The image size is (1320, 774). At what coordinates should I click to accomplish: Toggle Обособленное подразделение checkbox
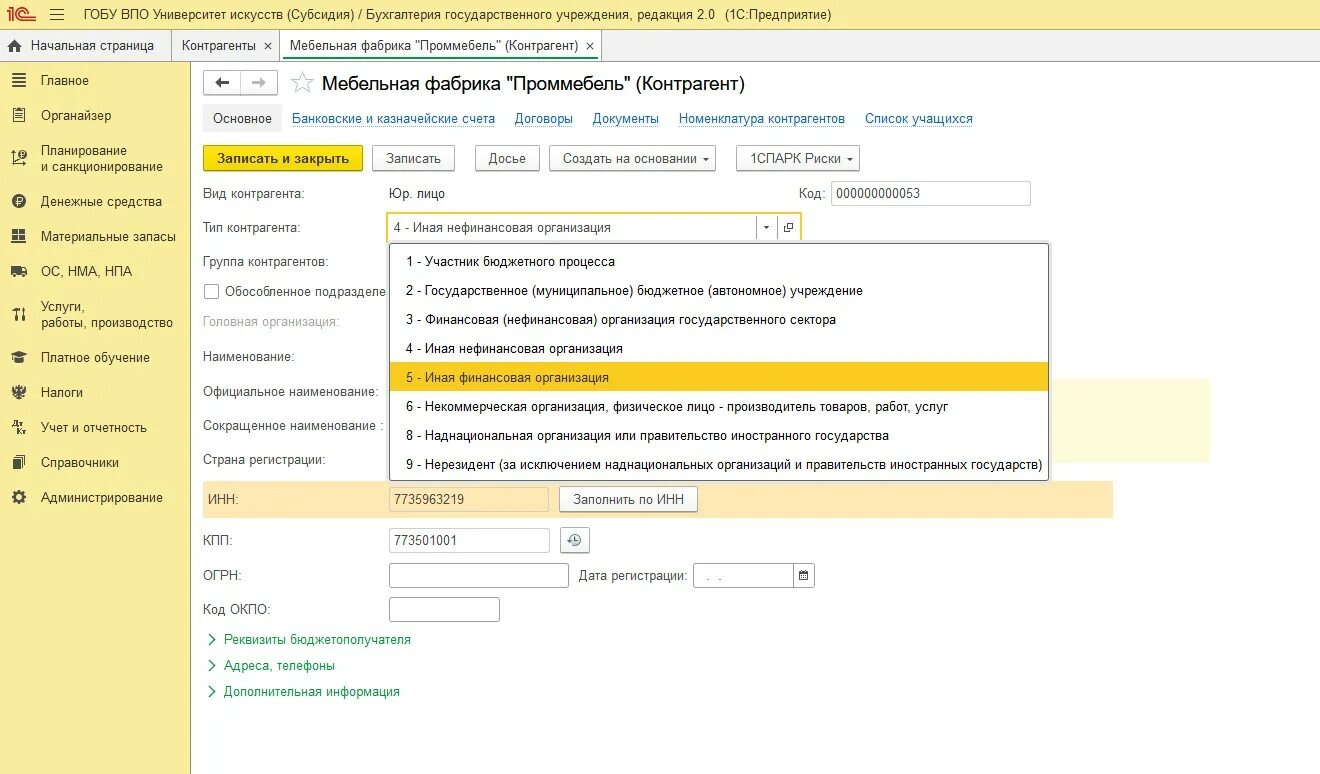(211, 292)
